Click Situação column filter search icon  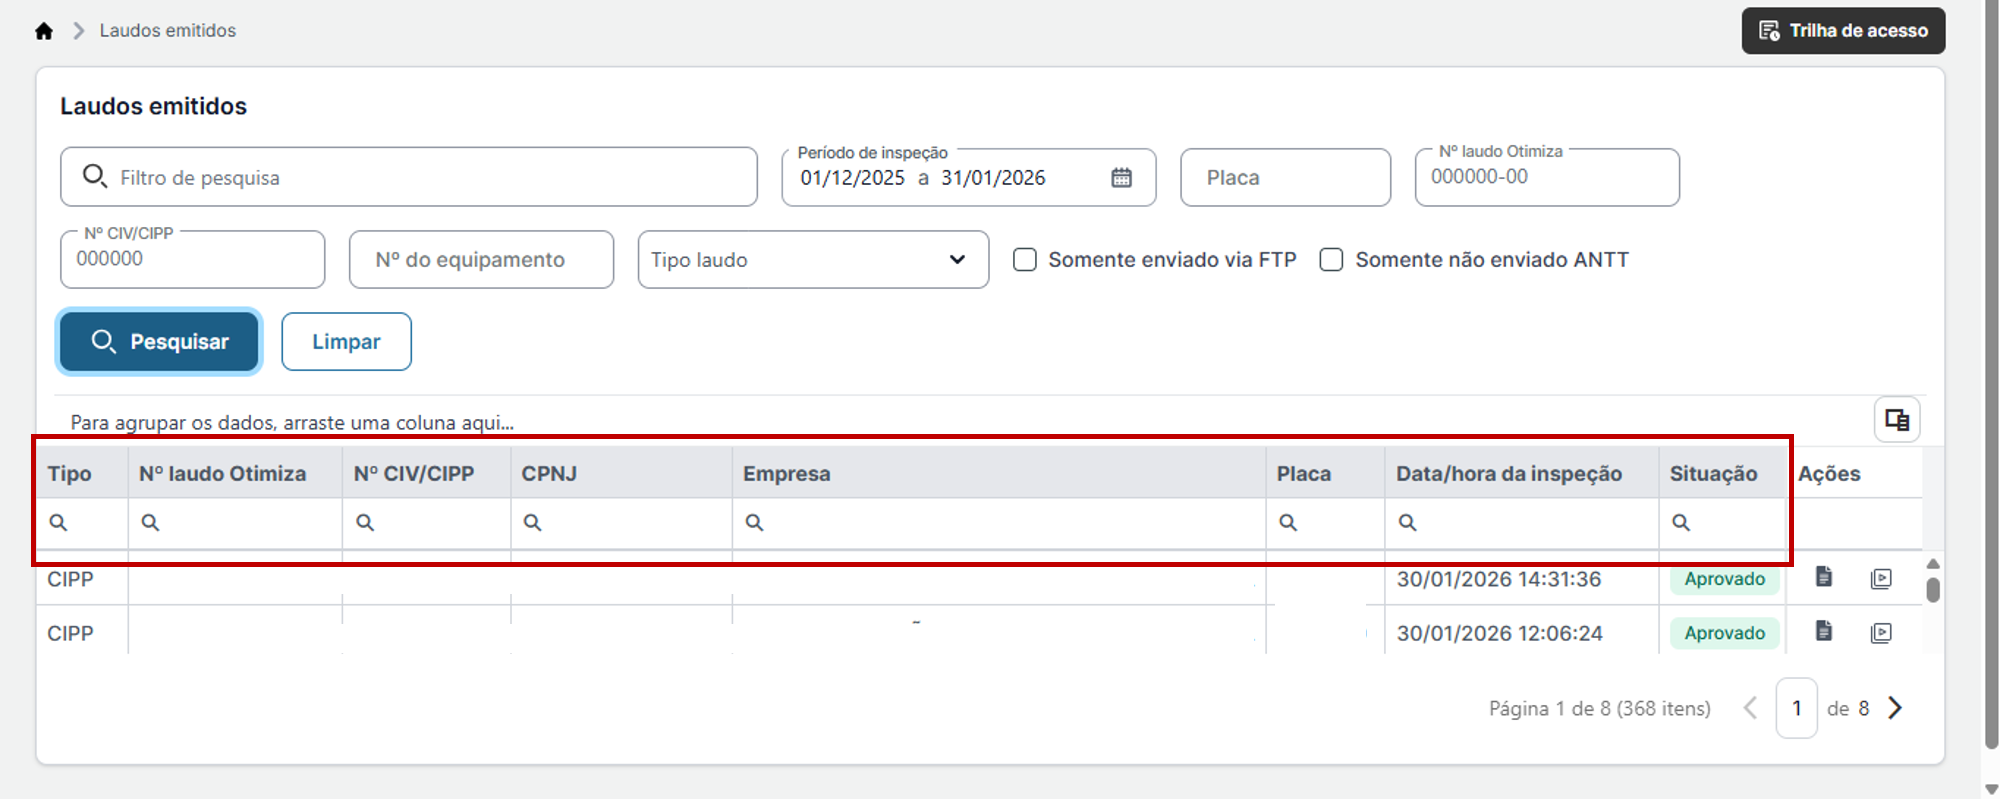click(1681, 522)
